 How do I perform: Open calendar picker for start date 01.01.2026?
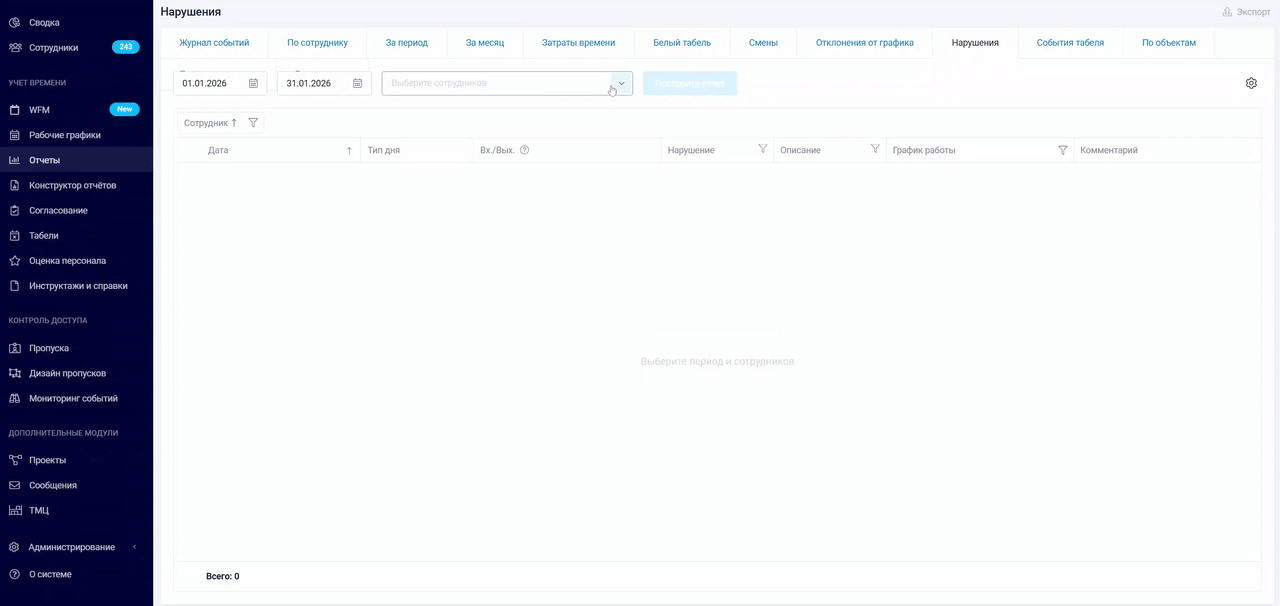[x=253, y=84]
